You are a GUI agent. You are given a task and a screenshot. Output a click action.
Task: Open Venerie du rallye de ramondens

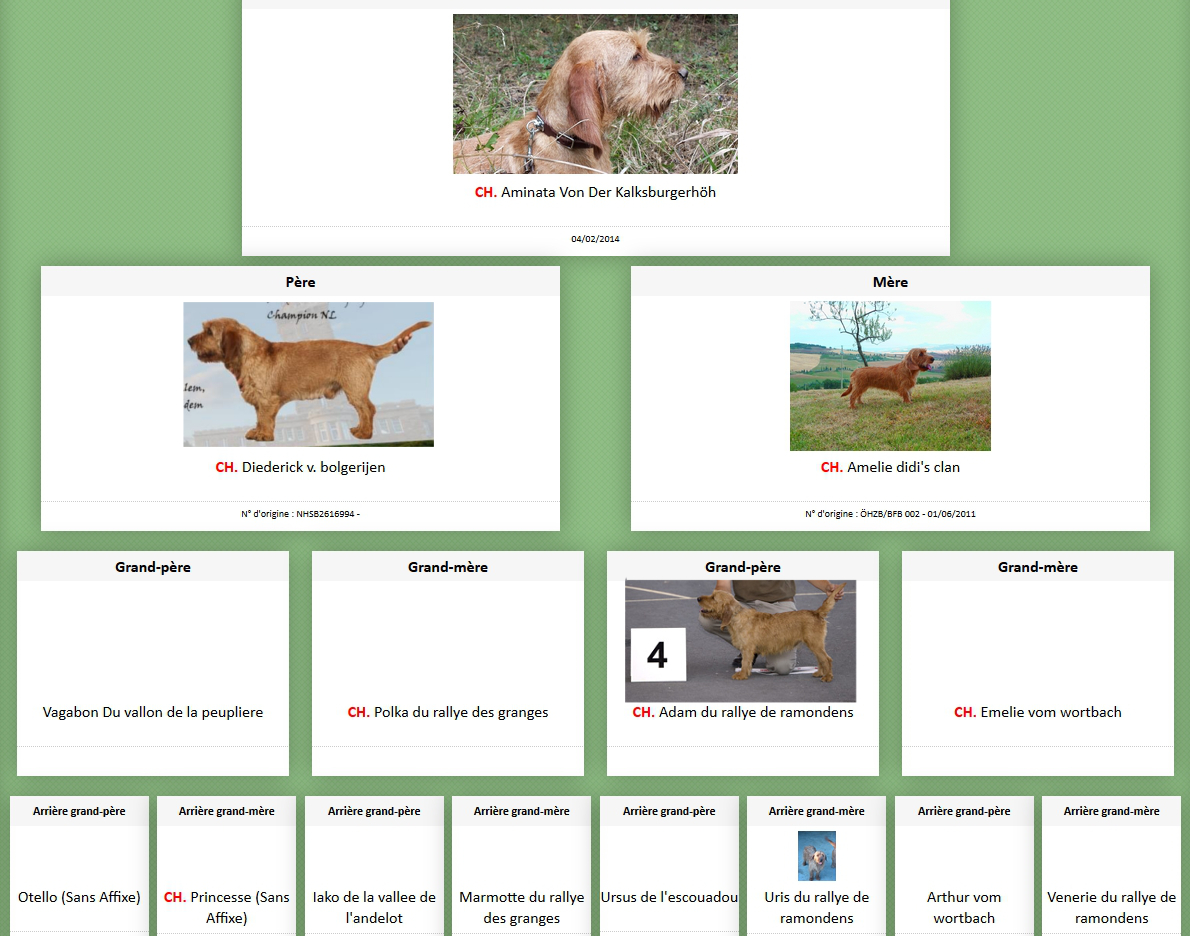1111,907
